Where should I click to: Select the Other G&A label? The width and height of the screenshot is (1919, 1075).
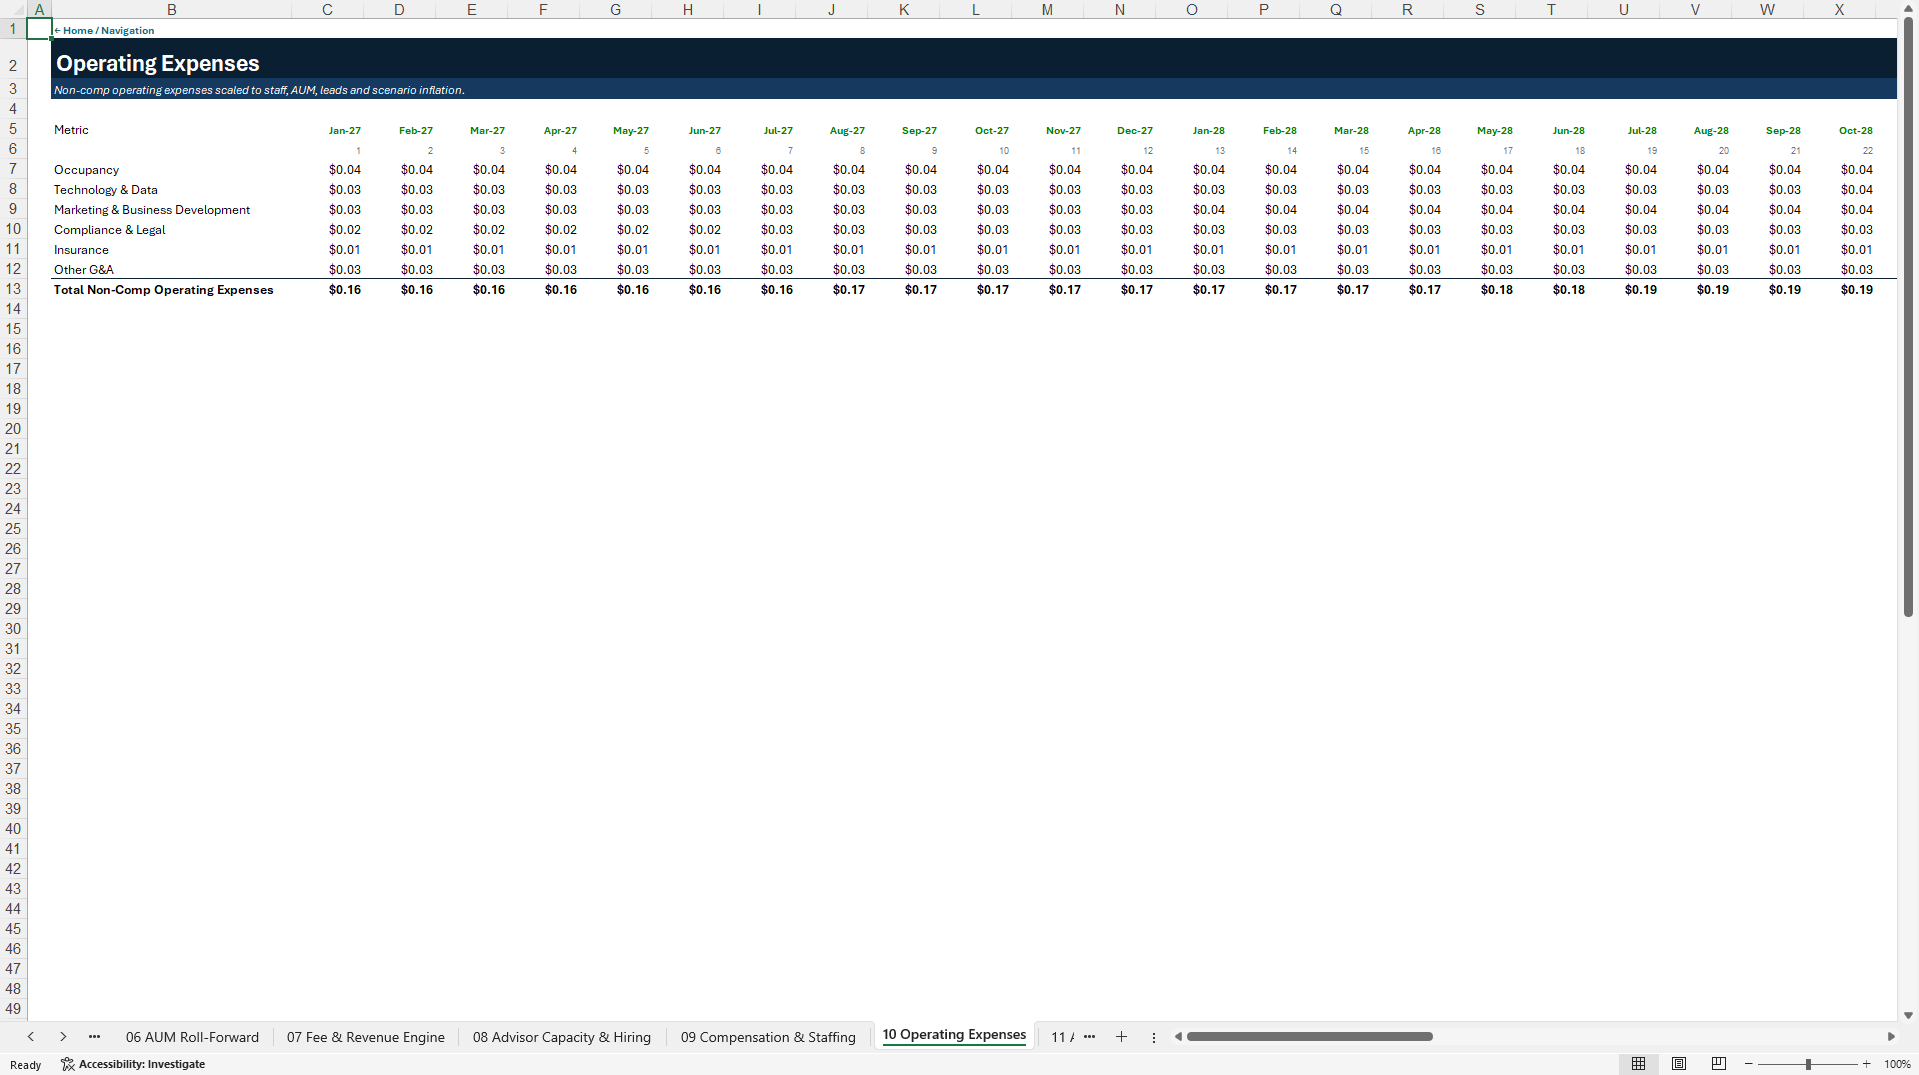(84, 270)
